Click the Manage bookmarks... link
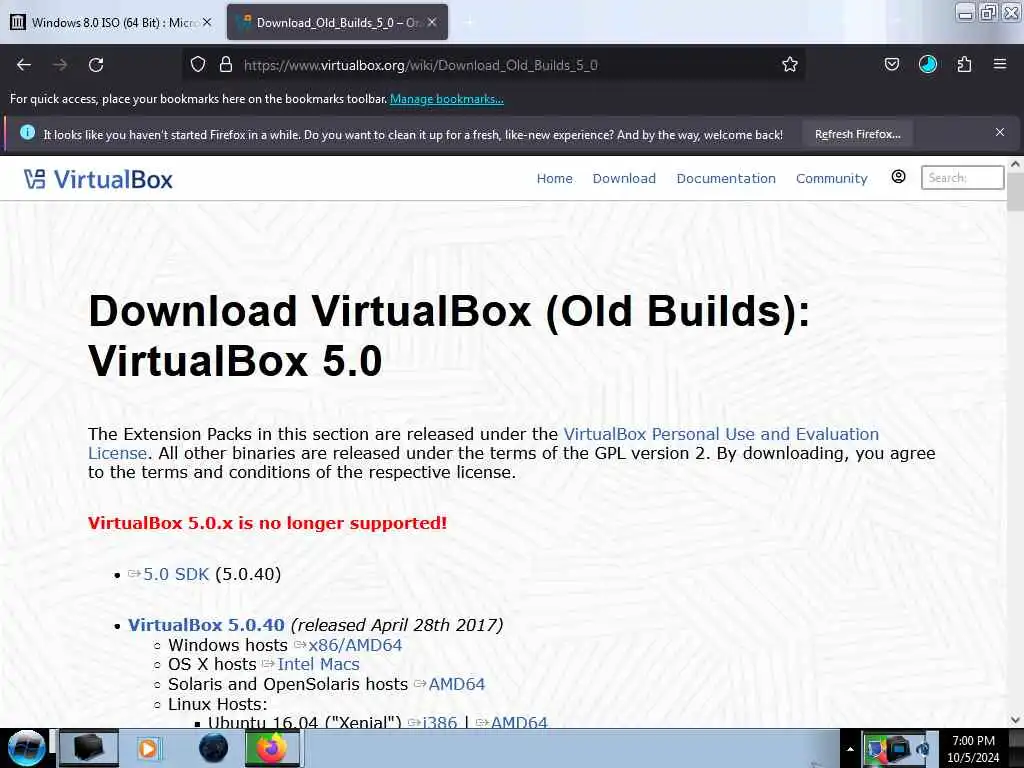The height and width of the screenshot is (768, 1024). coord(447,99)
